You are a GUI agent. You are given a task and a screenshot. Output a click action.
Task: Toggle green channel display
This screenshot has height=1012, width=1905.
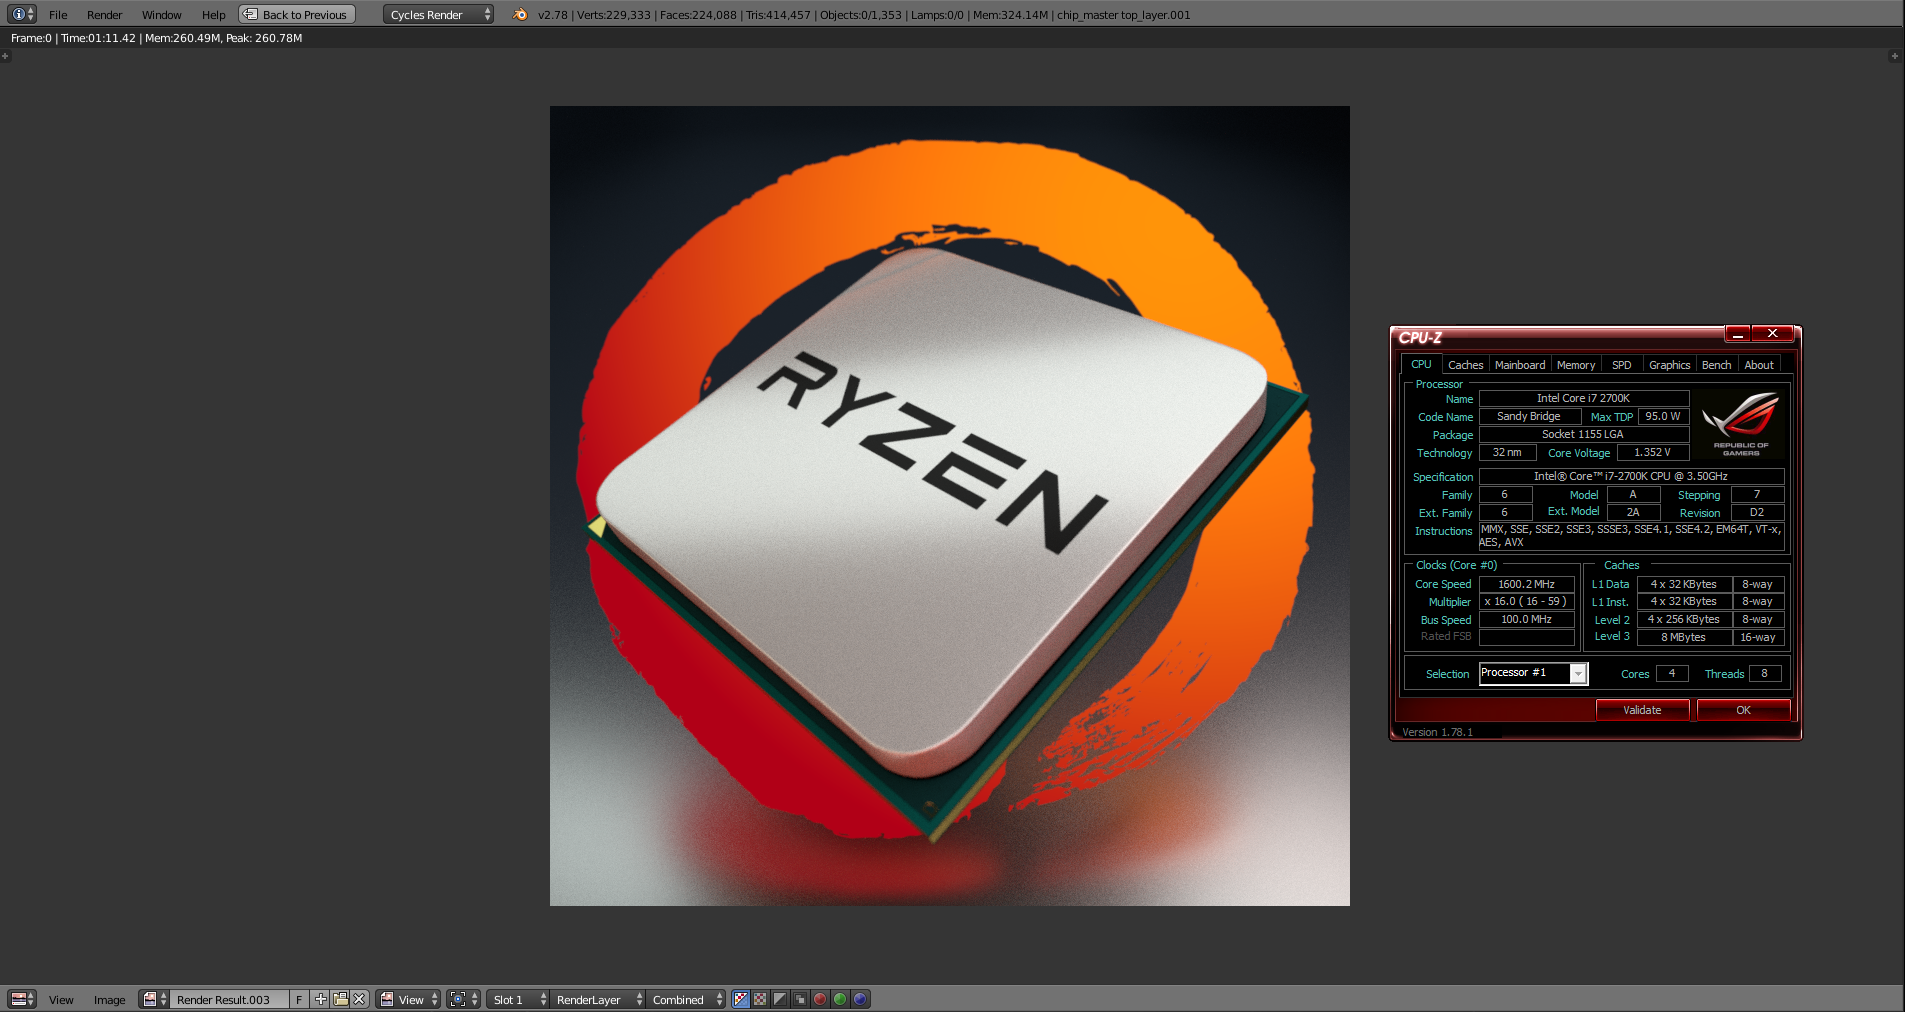(x=840, y=999)
